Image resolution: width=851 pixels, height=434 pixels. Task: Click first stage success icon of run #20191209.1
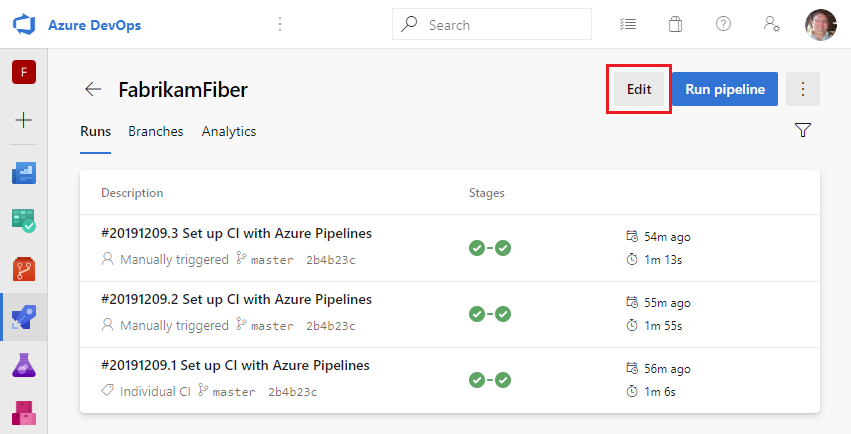point(477,380)
